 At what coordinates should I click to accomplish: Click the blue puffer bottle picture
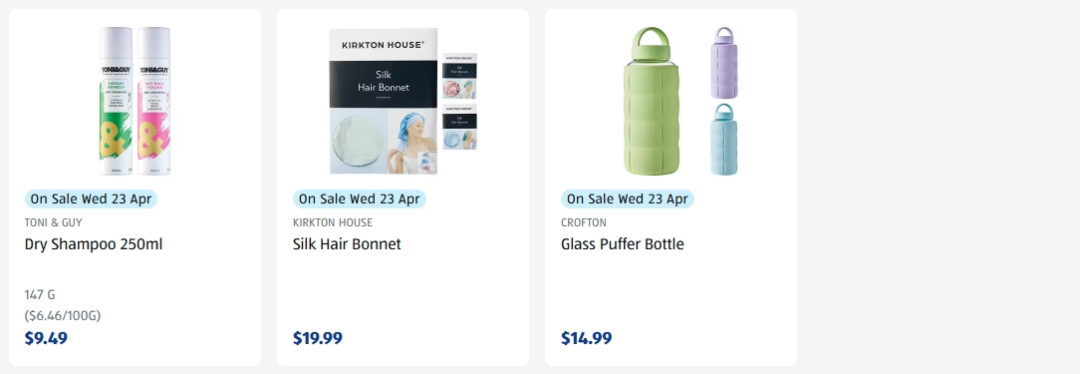(x=723, y=139)
